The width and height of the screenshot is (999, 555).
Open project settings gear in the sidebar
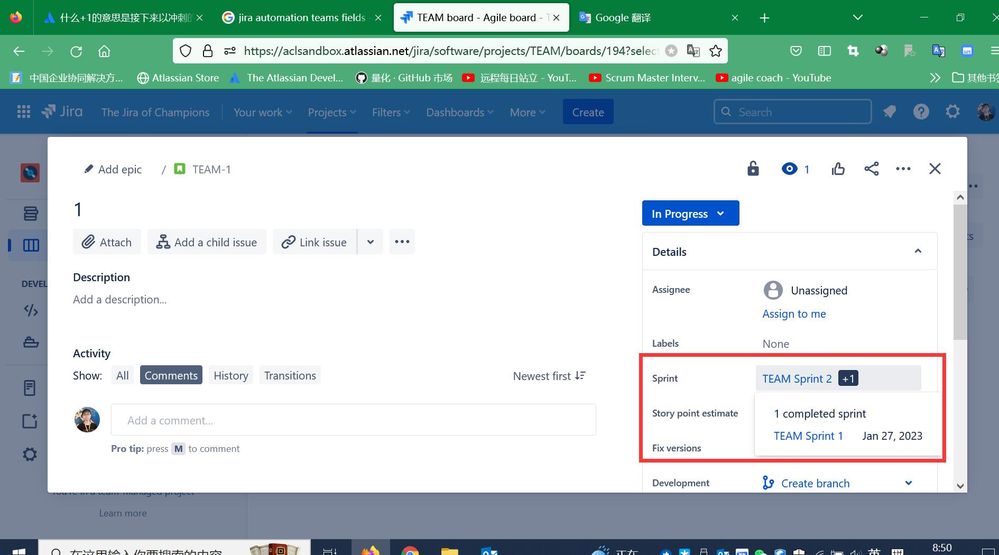click(29, 454)
